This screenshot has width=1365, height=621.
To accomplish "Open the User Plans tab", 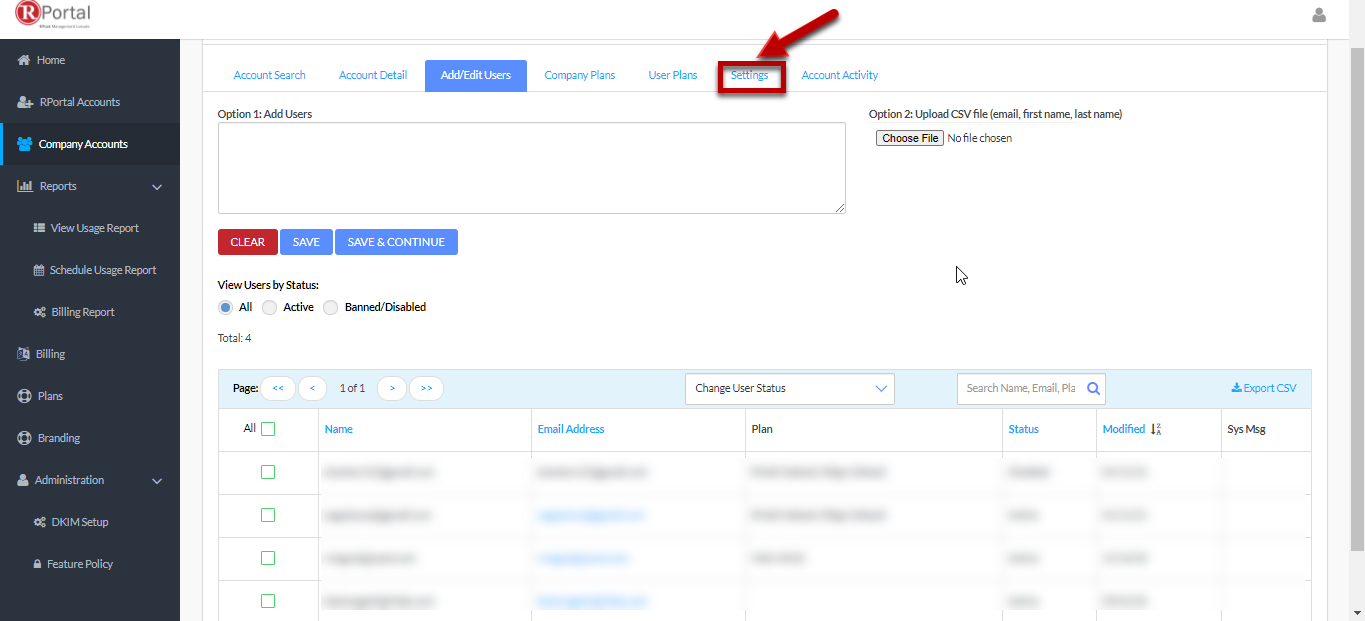I will point(673,75).
